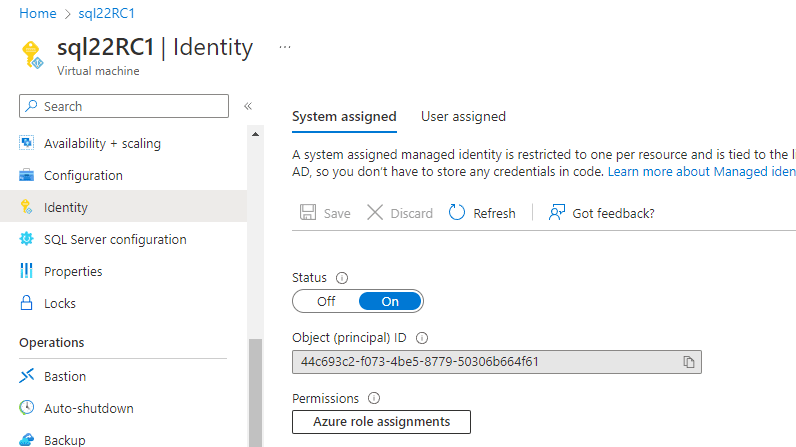Click the Object (principal) ID field

(x=496, y=362)
